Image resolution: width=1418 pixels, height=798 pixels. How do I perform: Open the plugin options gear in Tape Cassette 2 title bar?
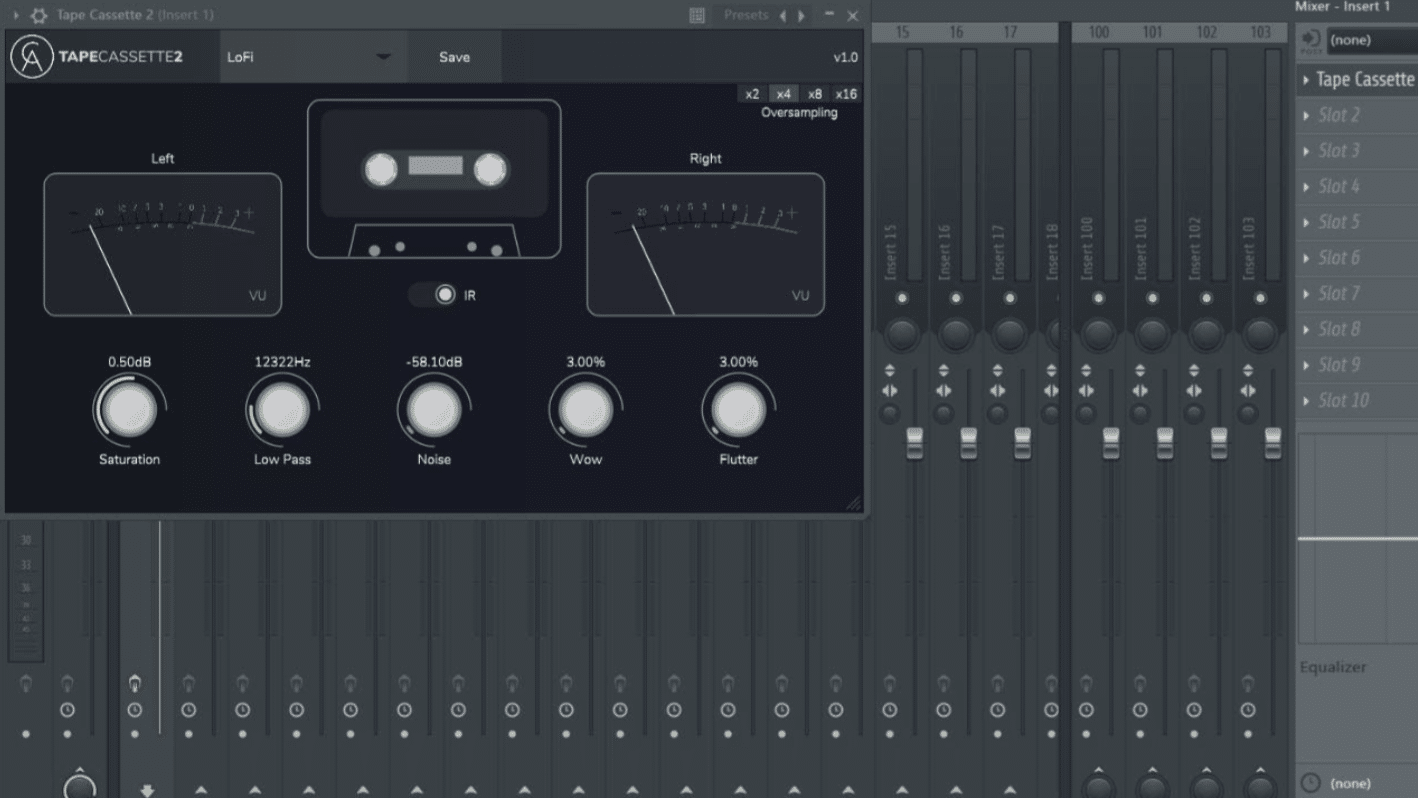[x=39, y=16]
